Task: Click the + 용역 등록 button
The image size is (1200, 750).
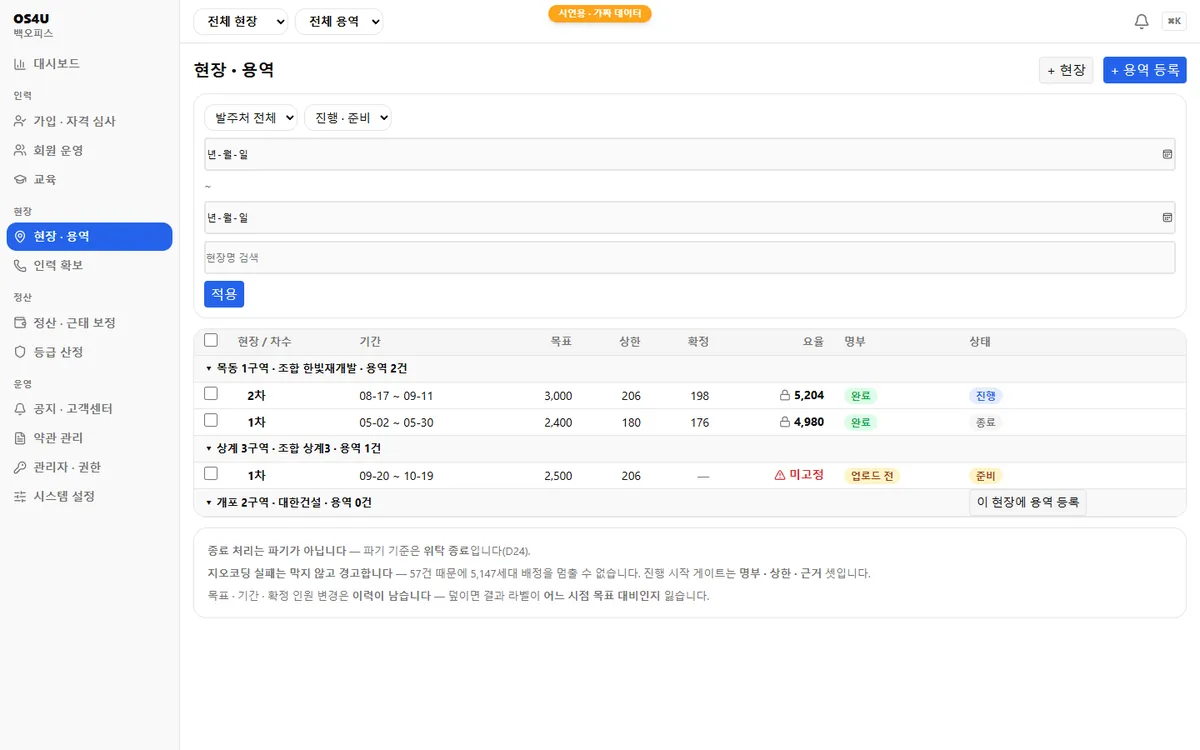Action: click(1145, 70)
